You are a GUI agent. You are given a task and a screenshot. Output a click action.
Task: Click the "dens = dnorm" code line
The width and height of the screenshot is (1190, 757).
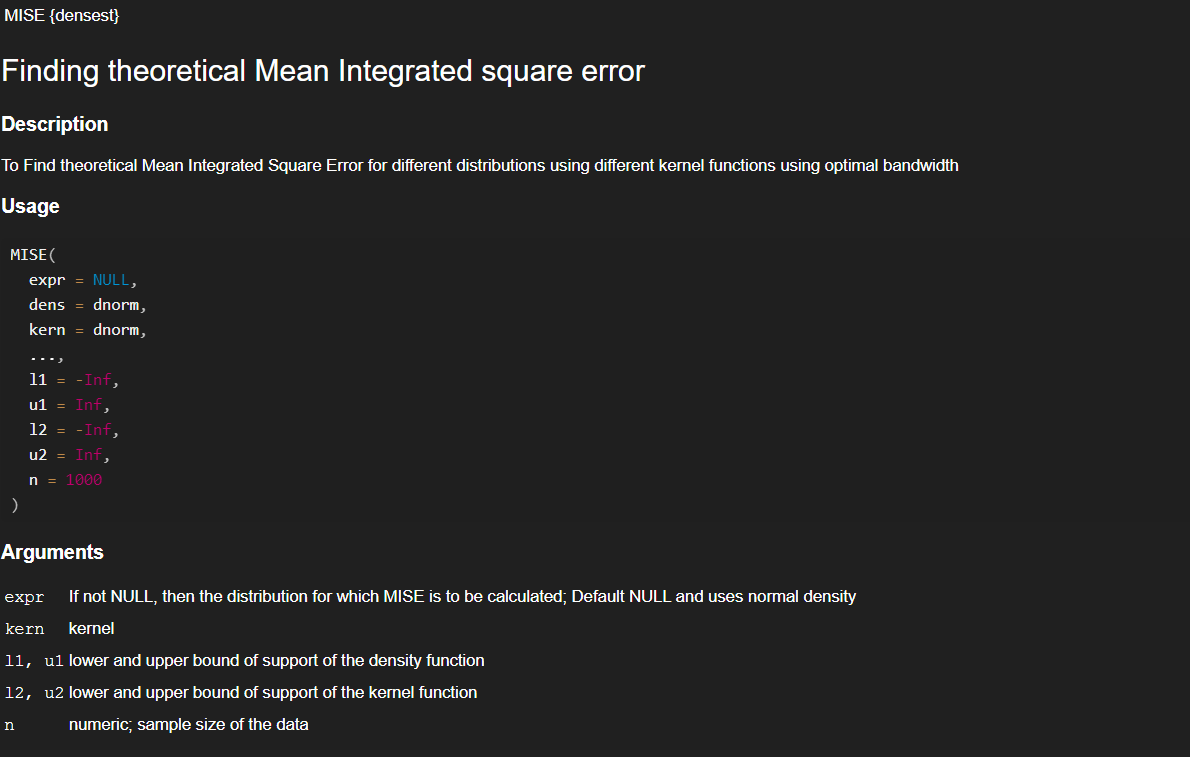[x=88, y=305]
